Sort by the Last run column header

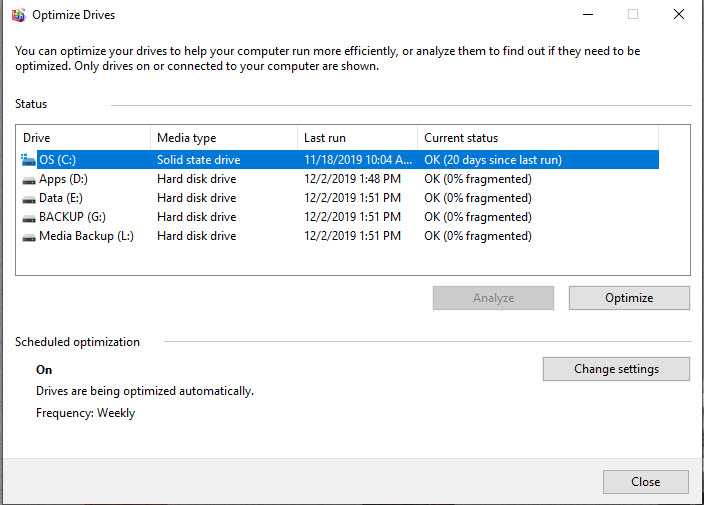[x=357, y=138]
